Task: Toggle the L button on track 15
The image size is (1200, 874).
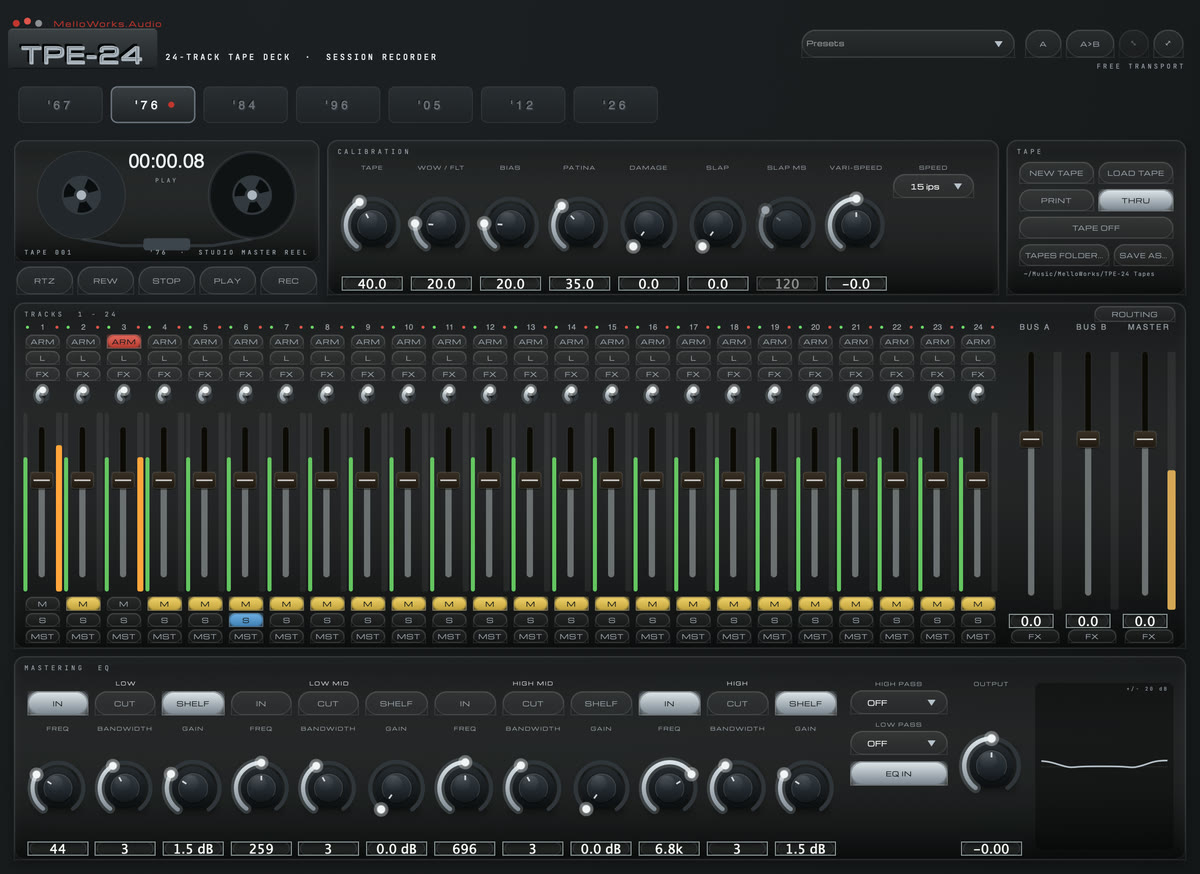Action: [612, 358]
